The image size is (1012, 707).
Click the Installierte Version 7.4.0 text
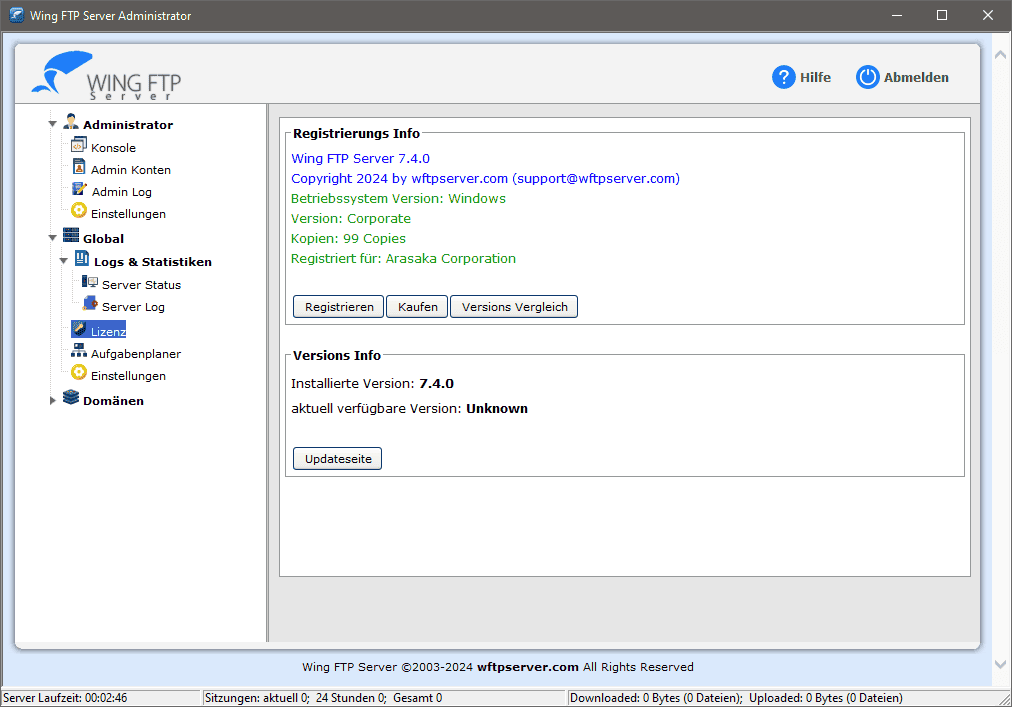tap(372, 384)
